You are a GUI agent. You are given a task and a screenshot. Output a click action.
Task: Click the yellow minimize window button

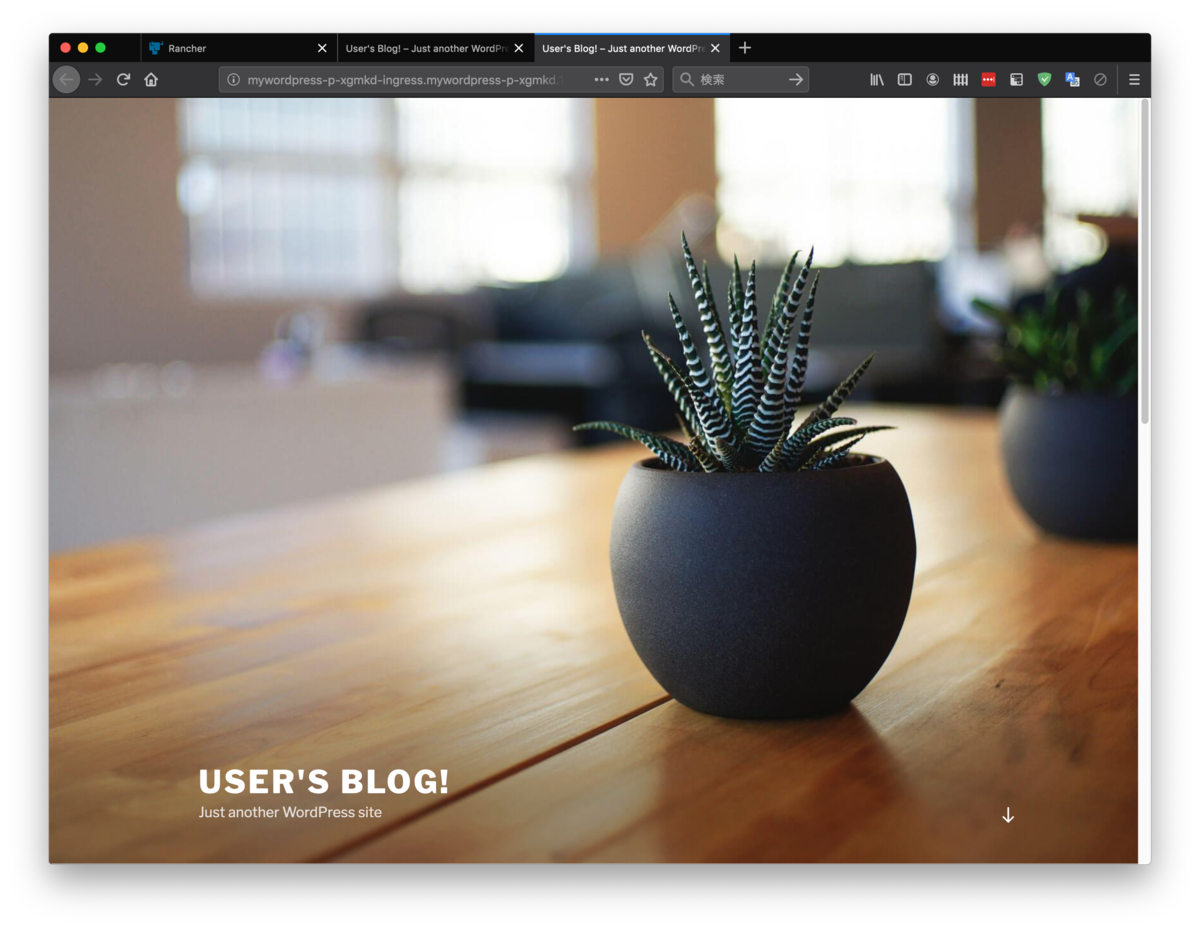coord(83,48)
